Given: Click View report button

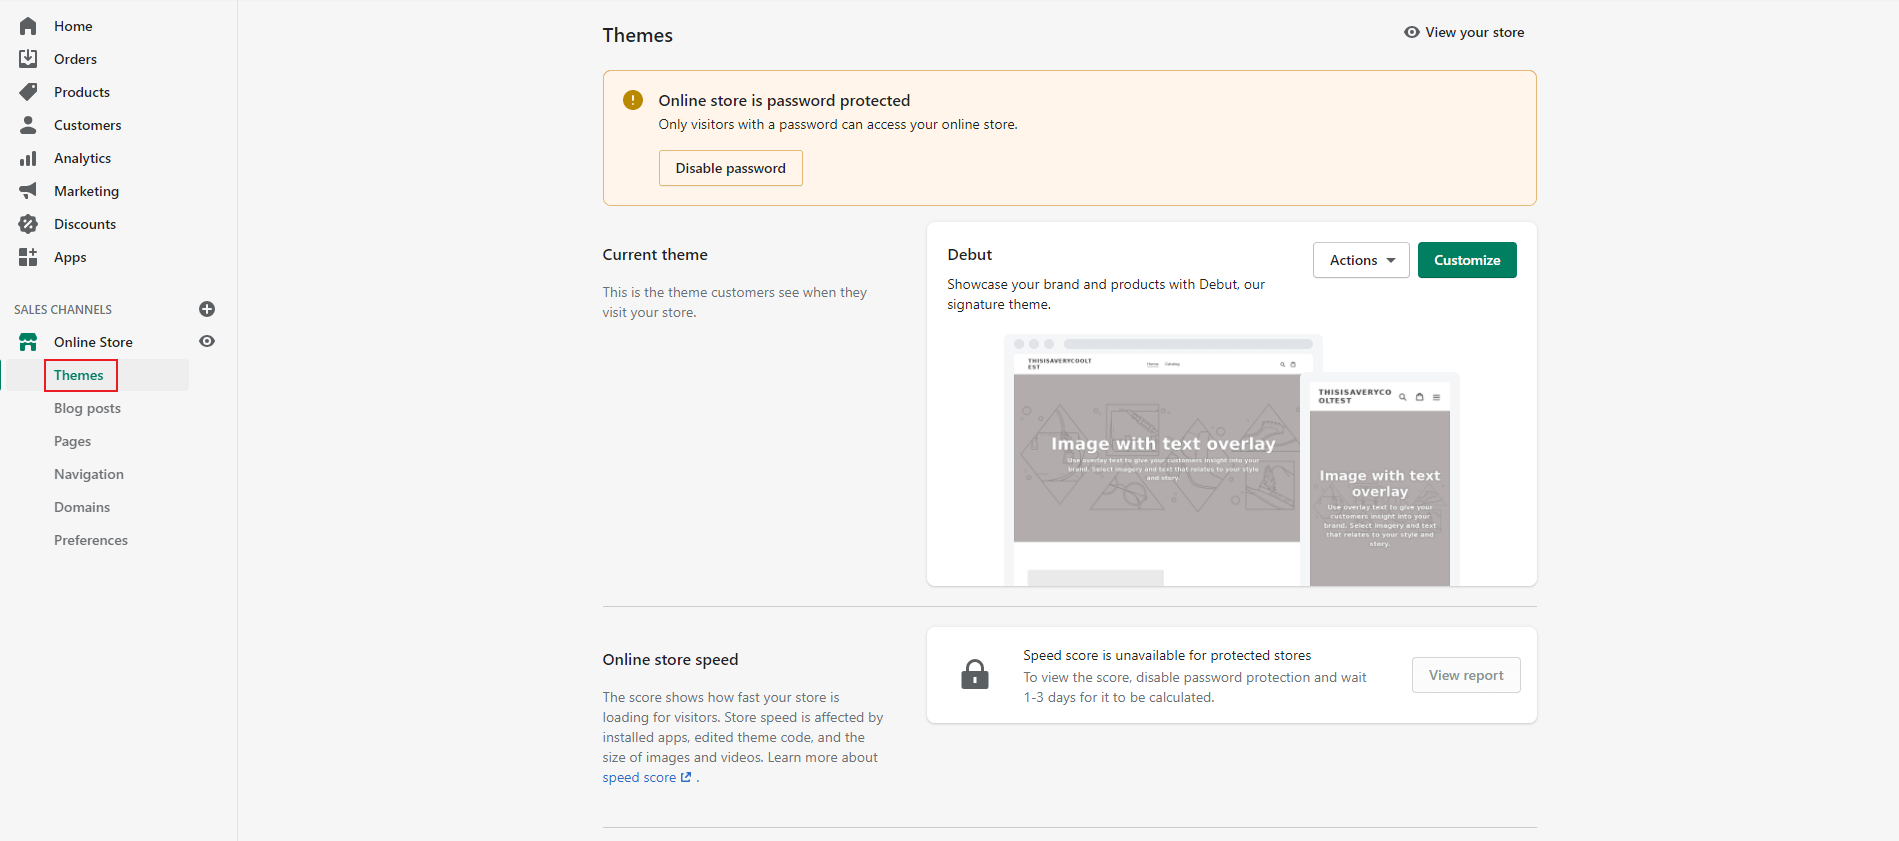Looking at the screenshot, I should (1466, 675).
